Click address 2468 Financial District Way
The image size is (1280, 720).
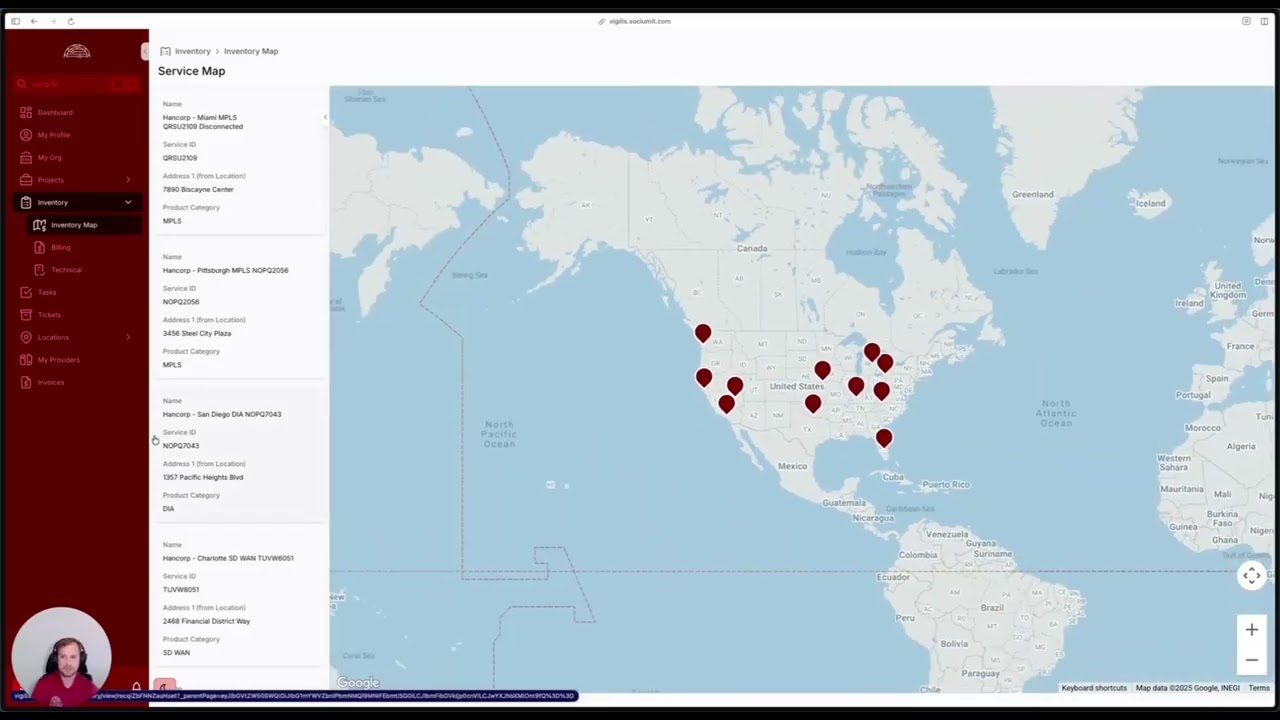pos(206,621)
